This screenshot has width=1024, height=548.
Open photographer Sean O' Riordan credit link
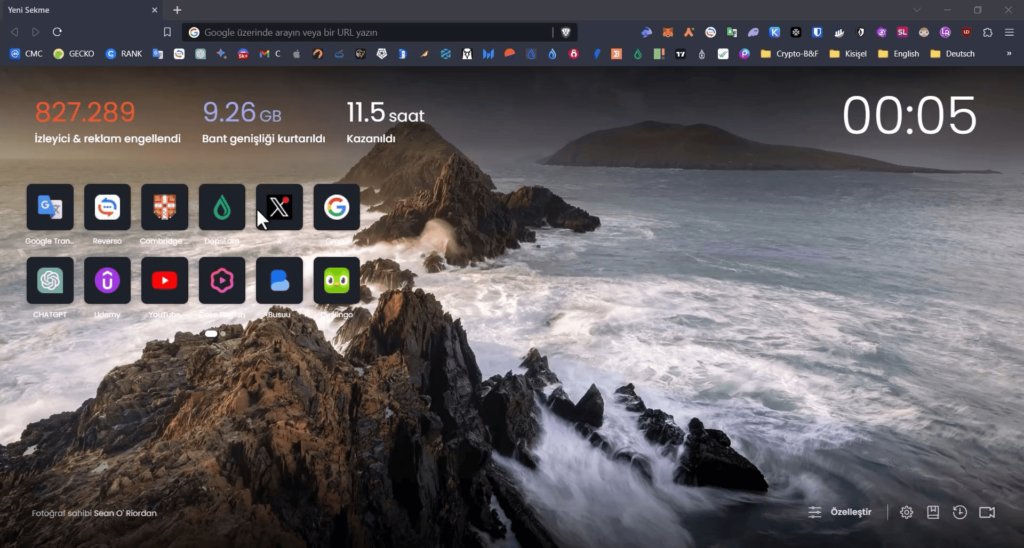pos(125,513)
